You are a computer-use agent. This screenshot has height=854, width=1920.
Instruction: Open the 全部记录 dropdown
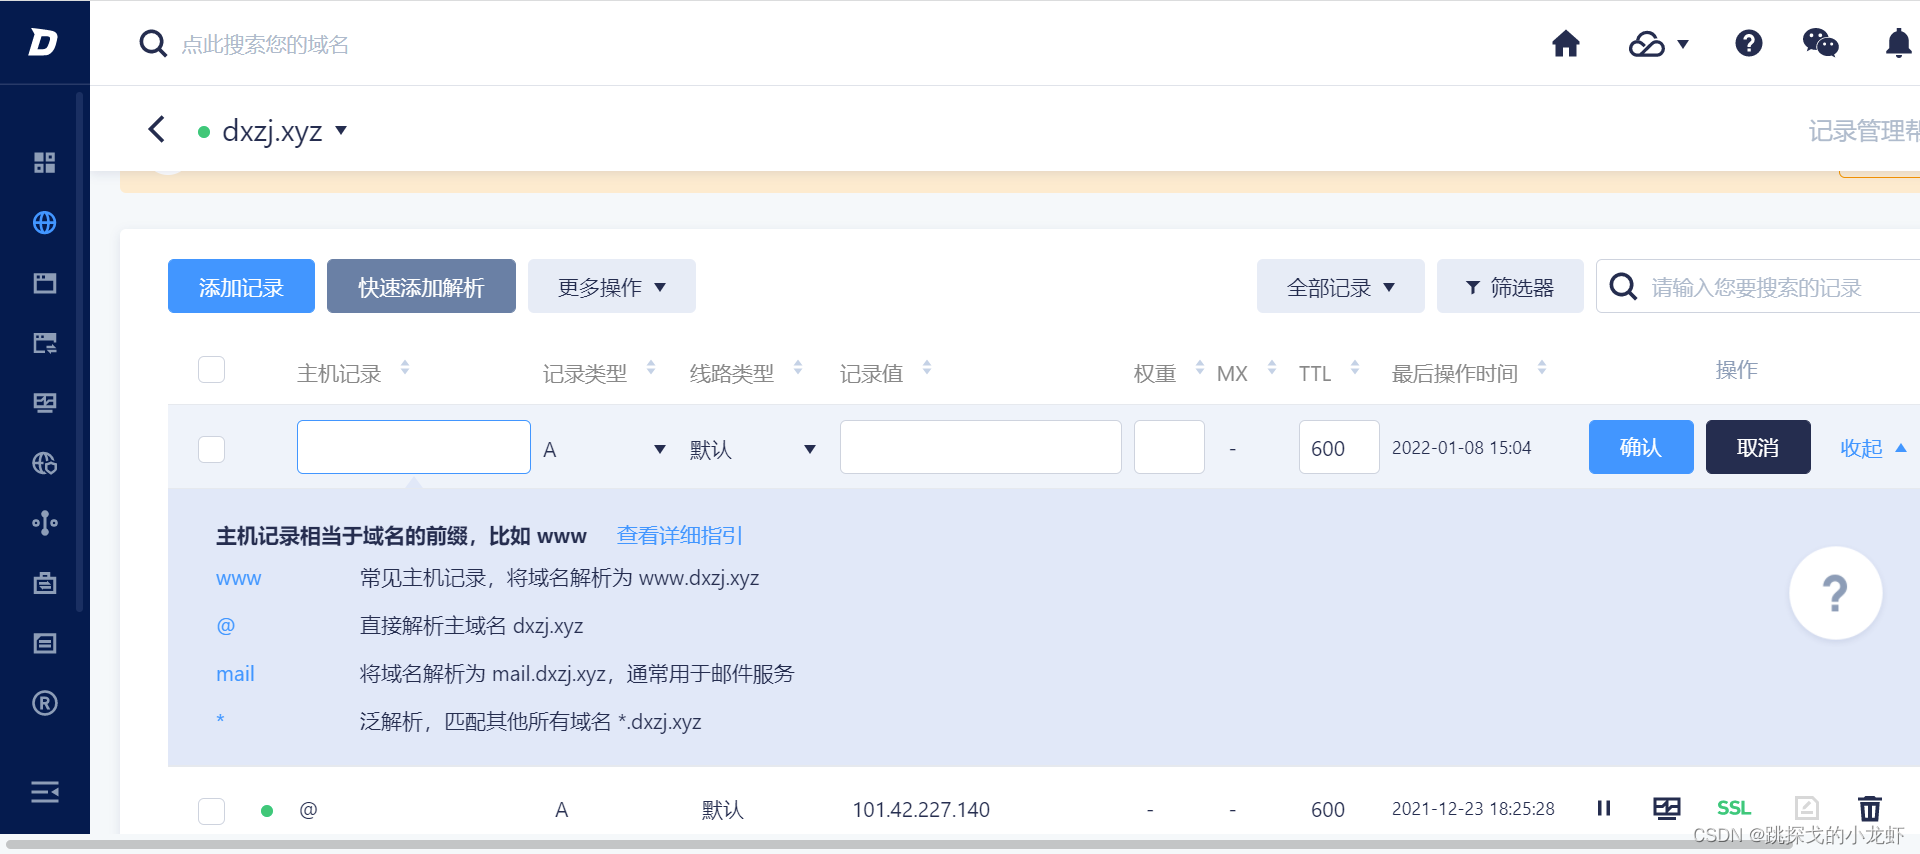pyautogui.click(x=1341, y=287)
